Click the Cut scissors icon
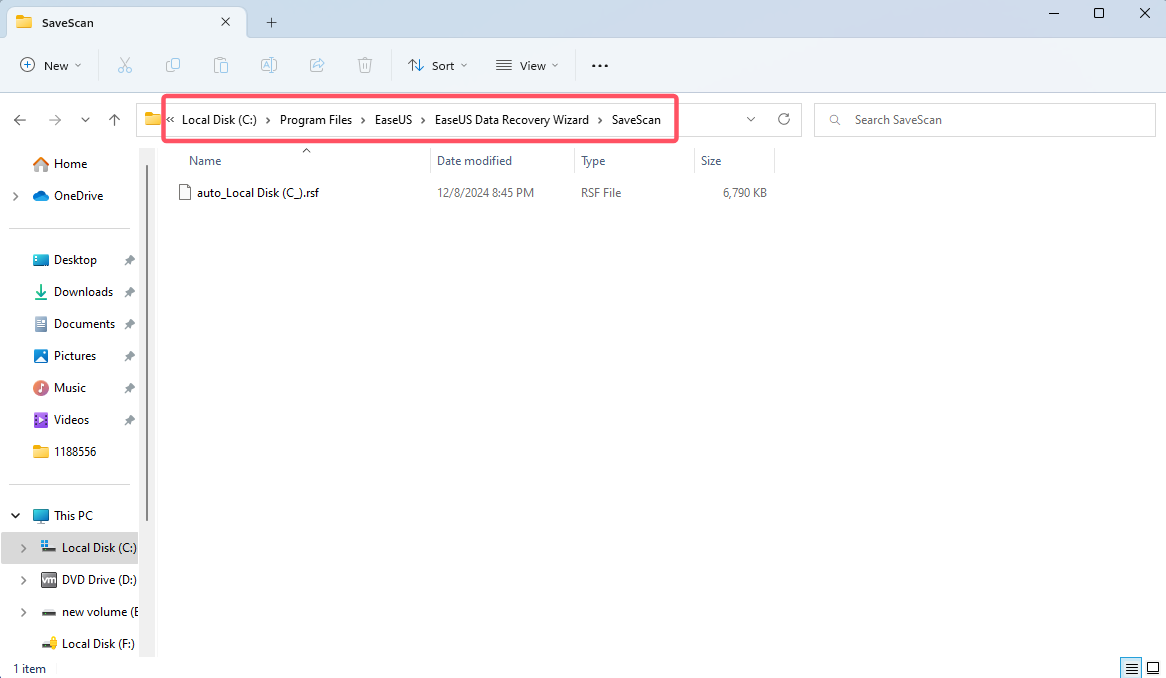Screen dimensions: 1166x678 click(x=124, y=65)
